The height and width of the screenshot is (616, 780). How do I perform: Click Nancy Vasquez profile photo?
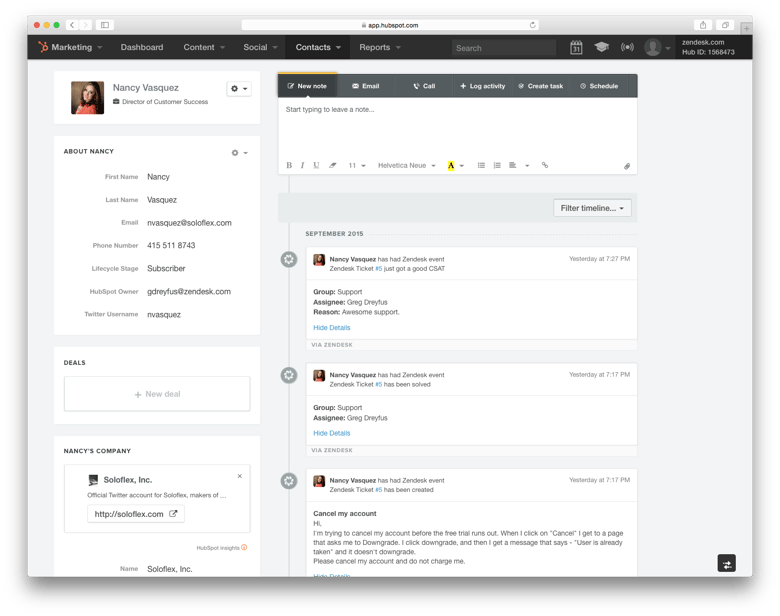88,98
